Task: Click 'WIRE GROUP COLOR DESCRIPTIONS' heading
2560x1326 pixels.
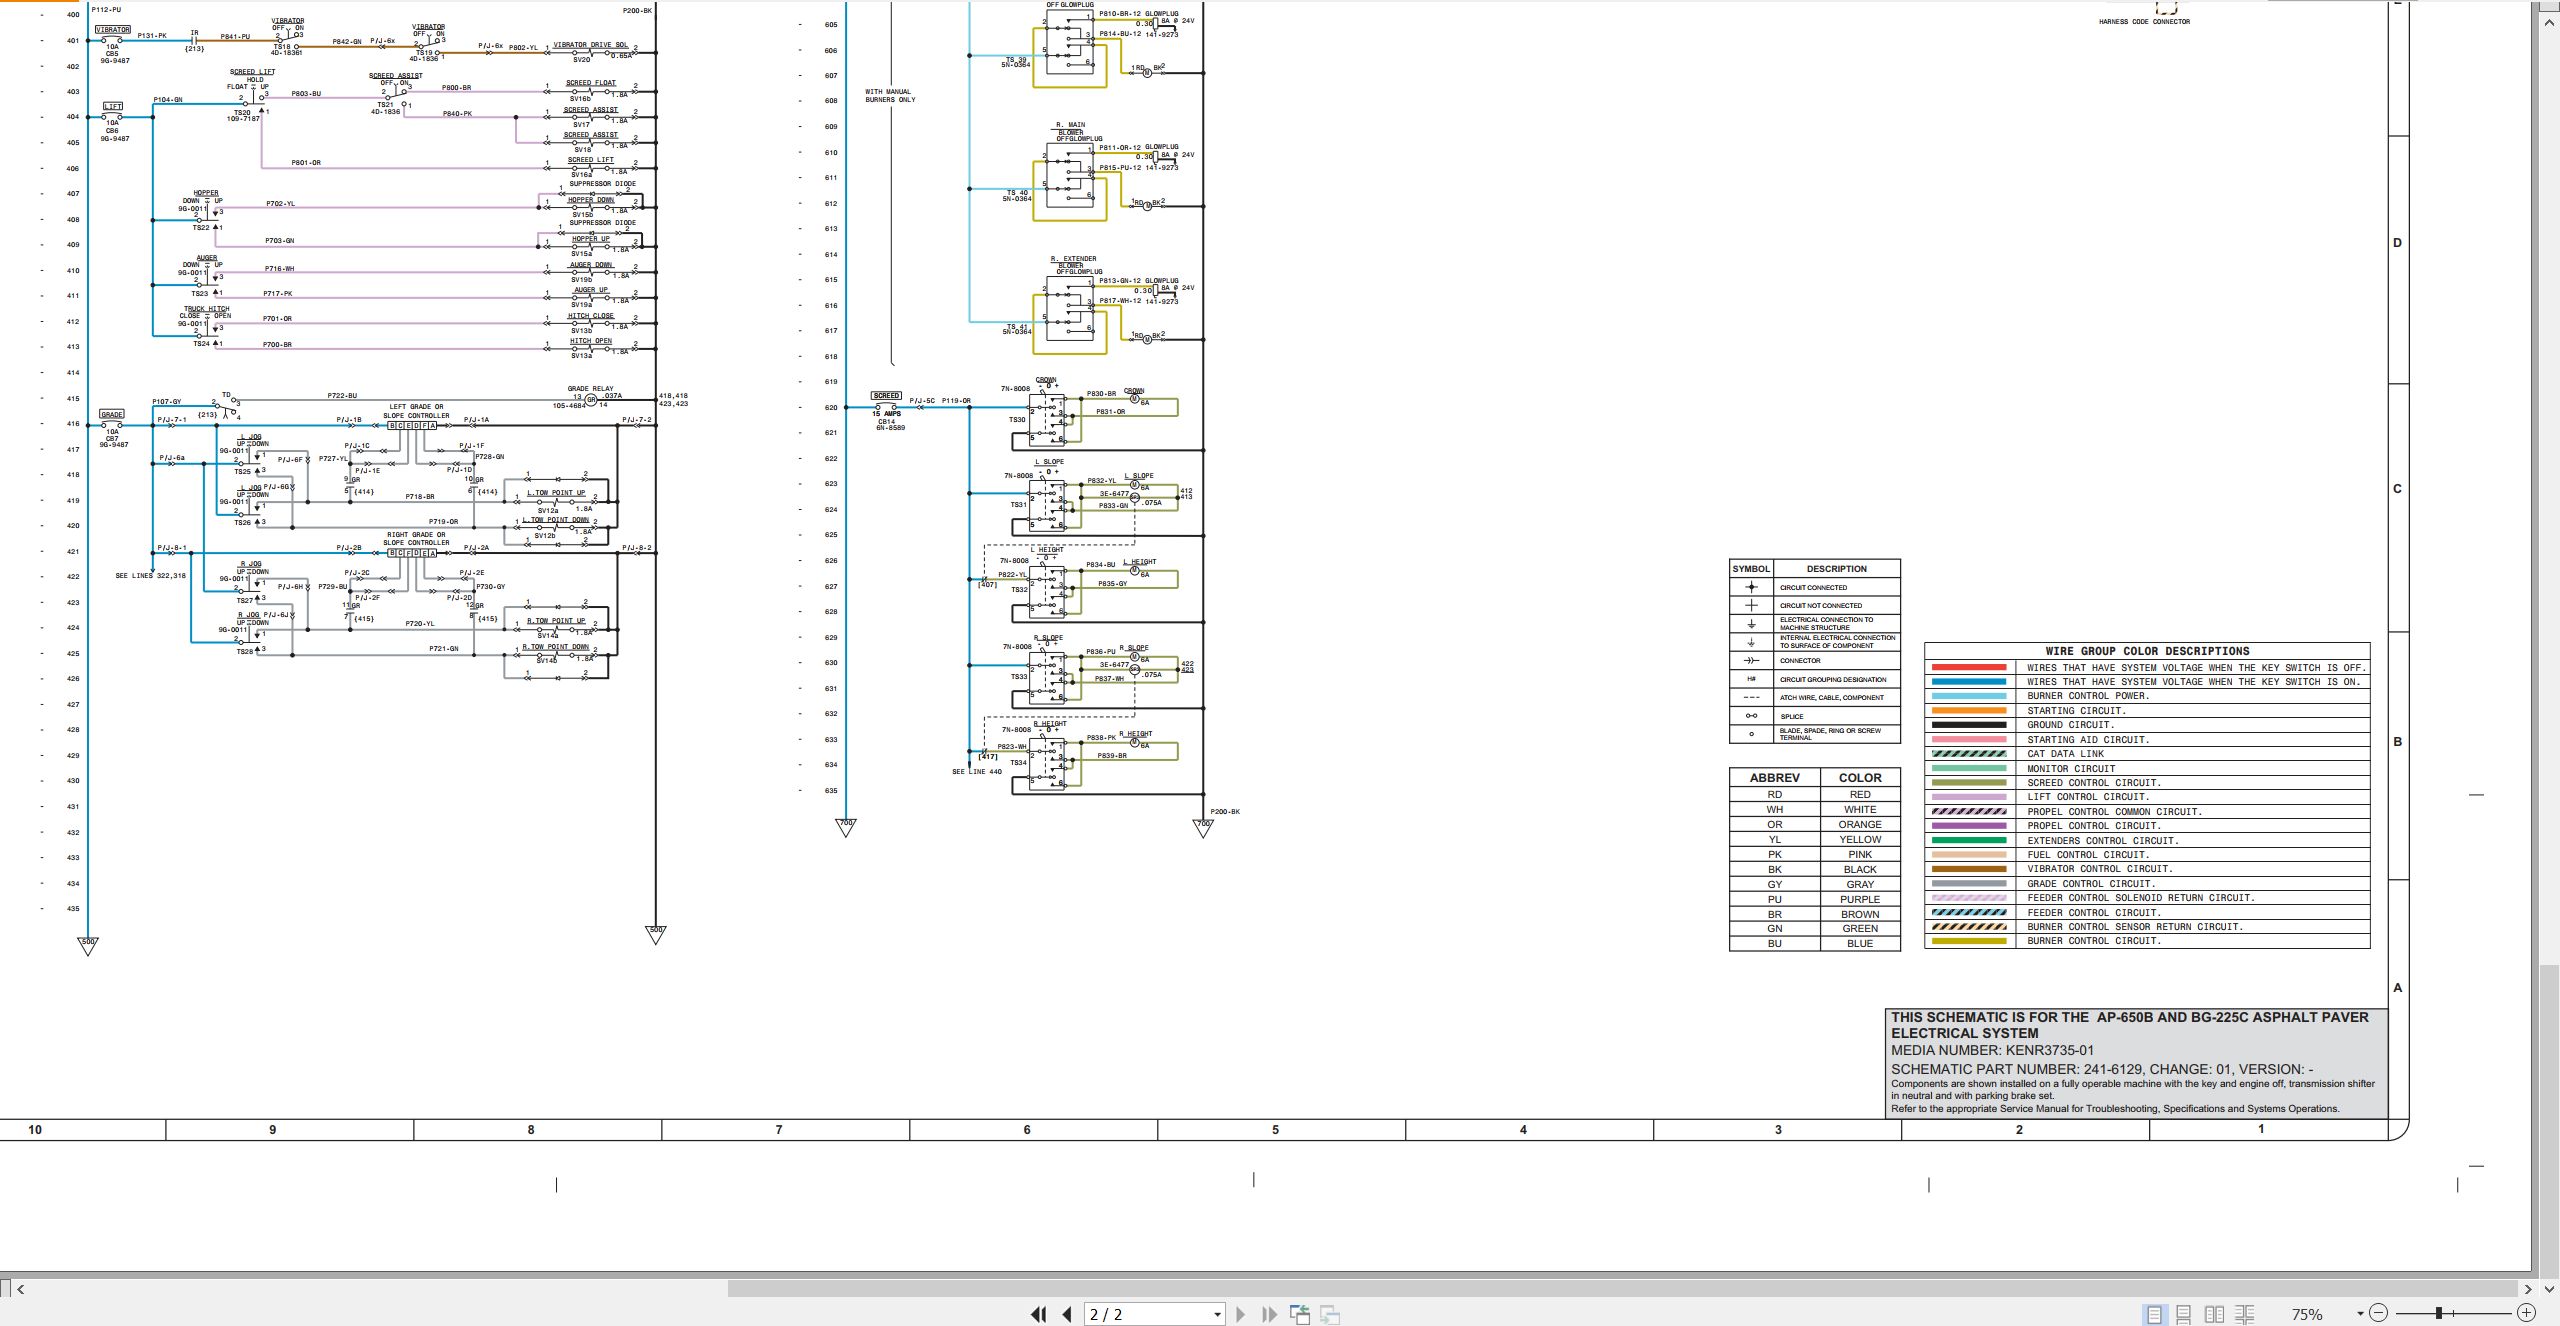Action: tap(2146, 651)
